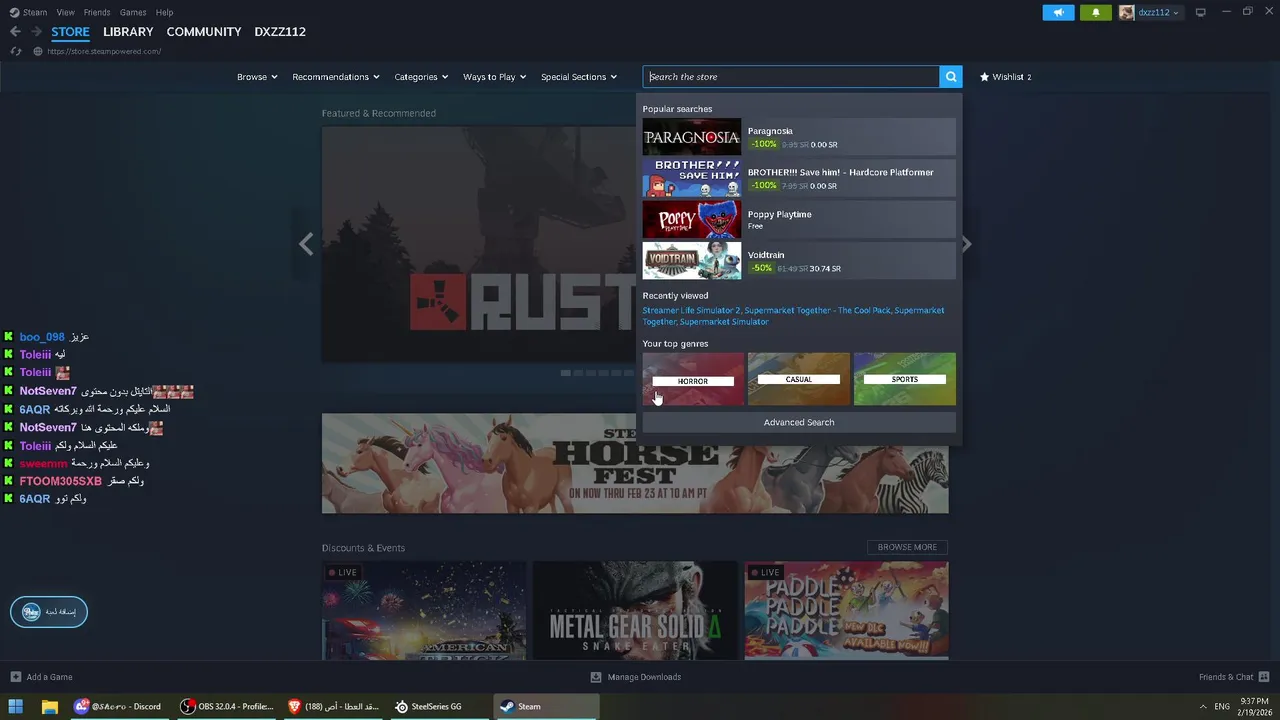The image size is (1280, 720).
Task: Open the Friends menu
Action: tap(97, 12)
